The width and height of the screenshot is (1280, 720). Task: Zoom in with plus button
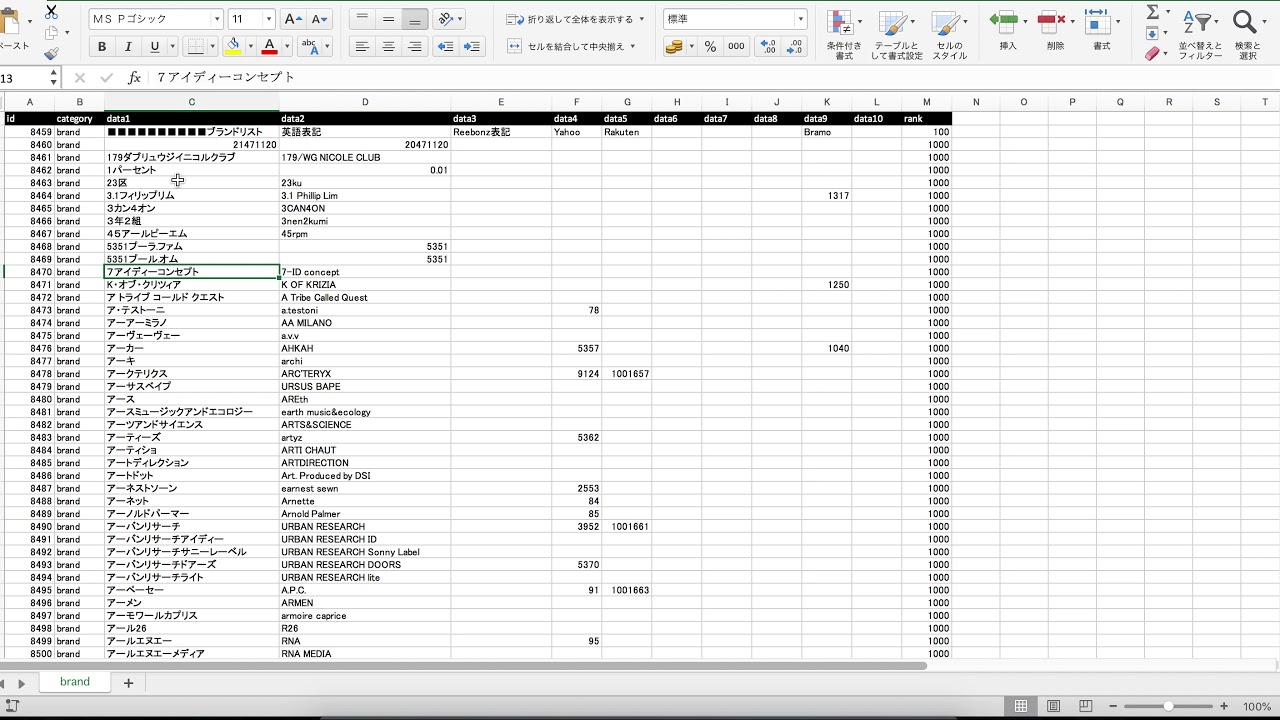click(x=1225, y=707)
